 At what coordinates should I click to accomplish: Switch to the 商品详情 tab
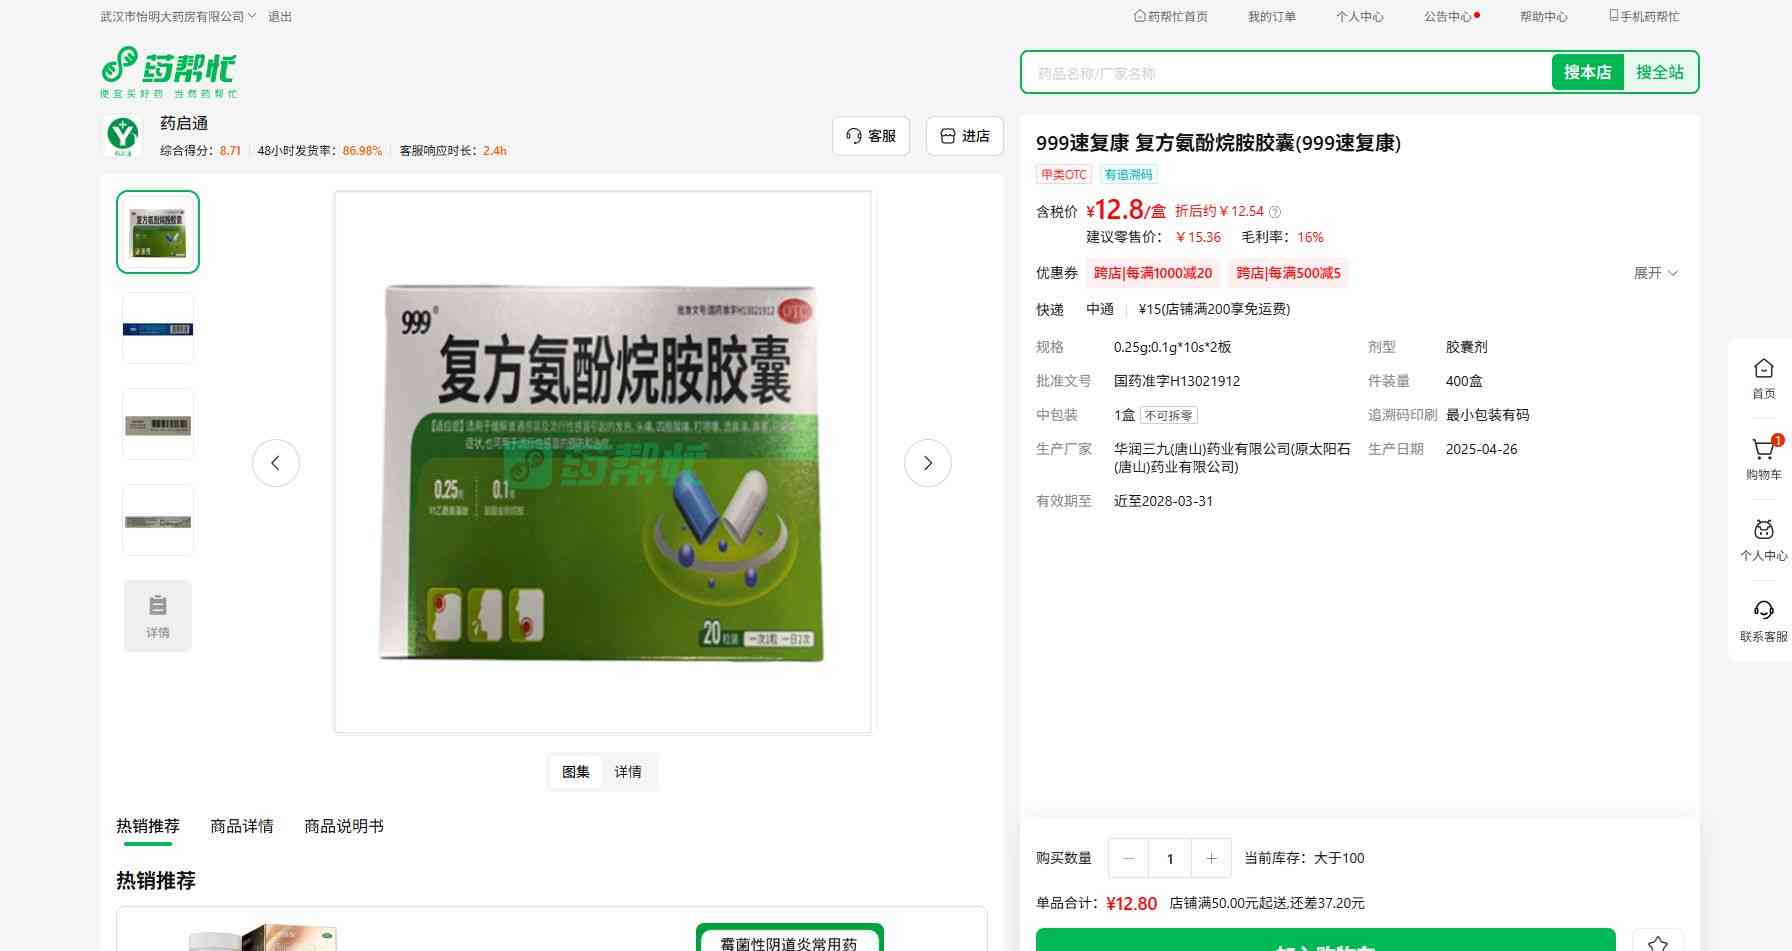(242, 826)
